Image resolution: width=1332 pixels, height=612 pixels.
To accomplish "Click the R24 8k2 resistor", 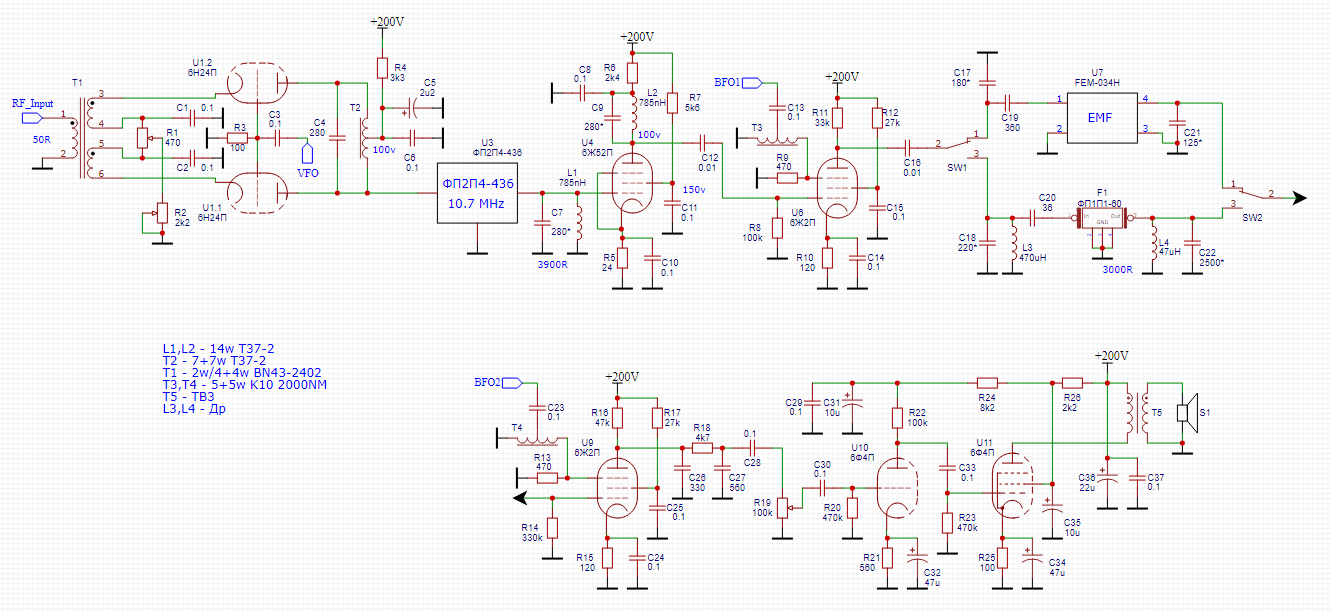I will tap(987, 382).
